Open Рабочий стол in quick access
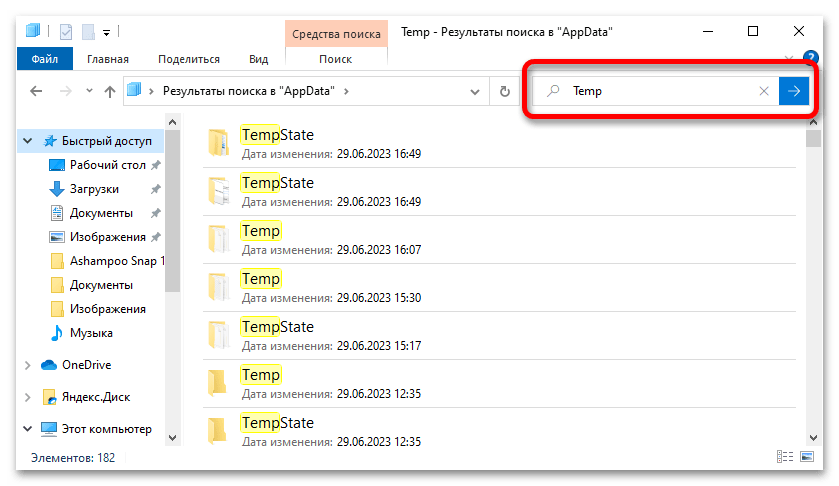Screen dimensions: 839x486 pyautogui.click(x=108, y=165)
